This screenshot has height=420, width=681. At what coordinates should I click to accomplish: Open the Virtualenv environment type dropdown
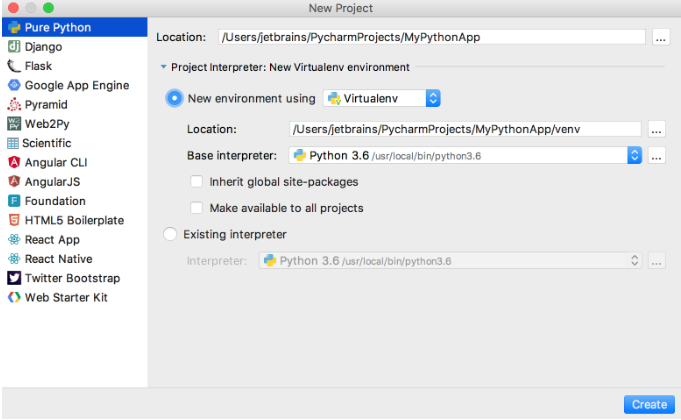382,99
